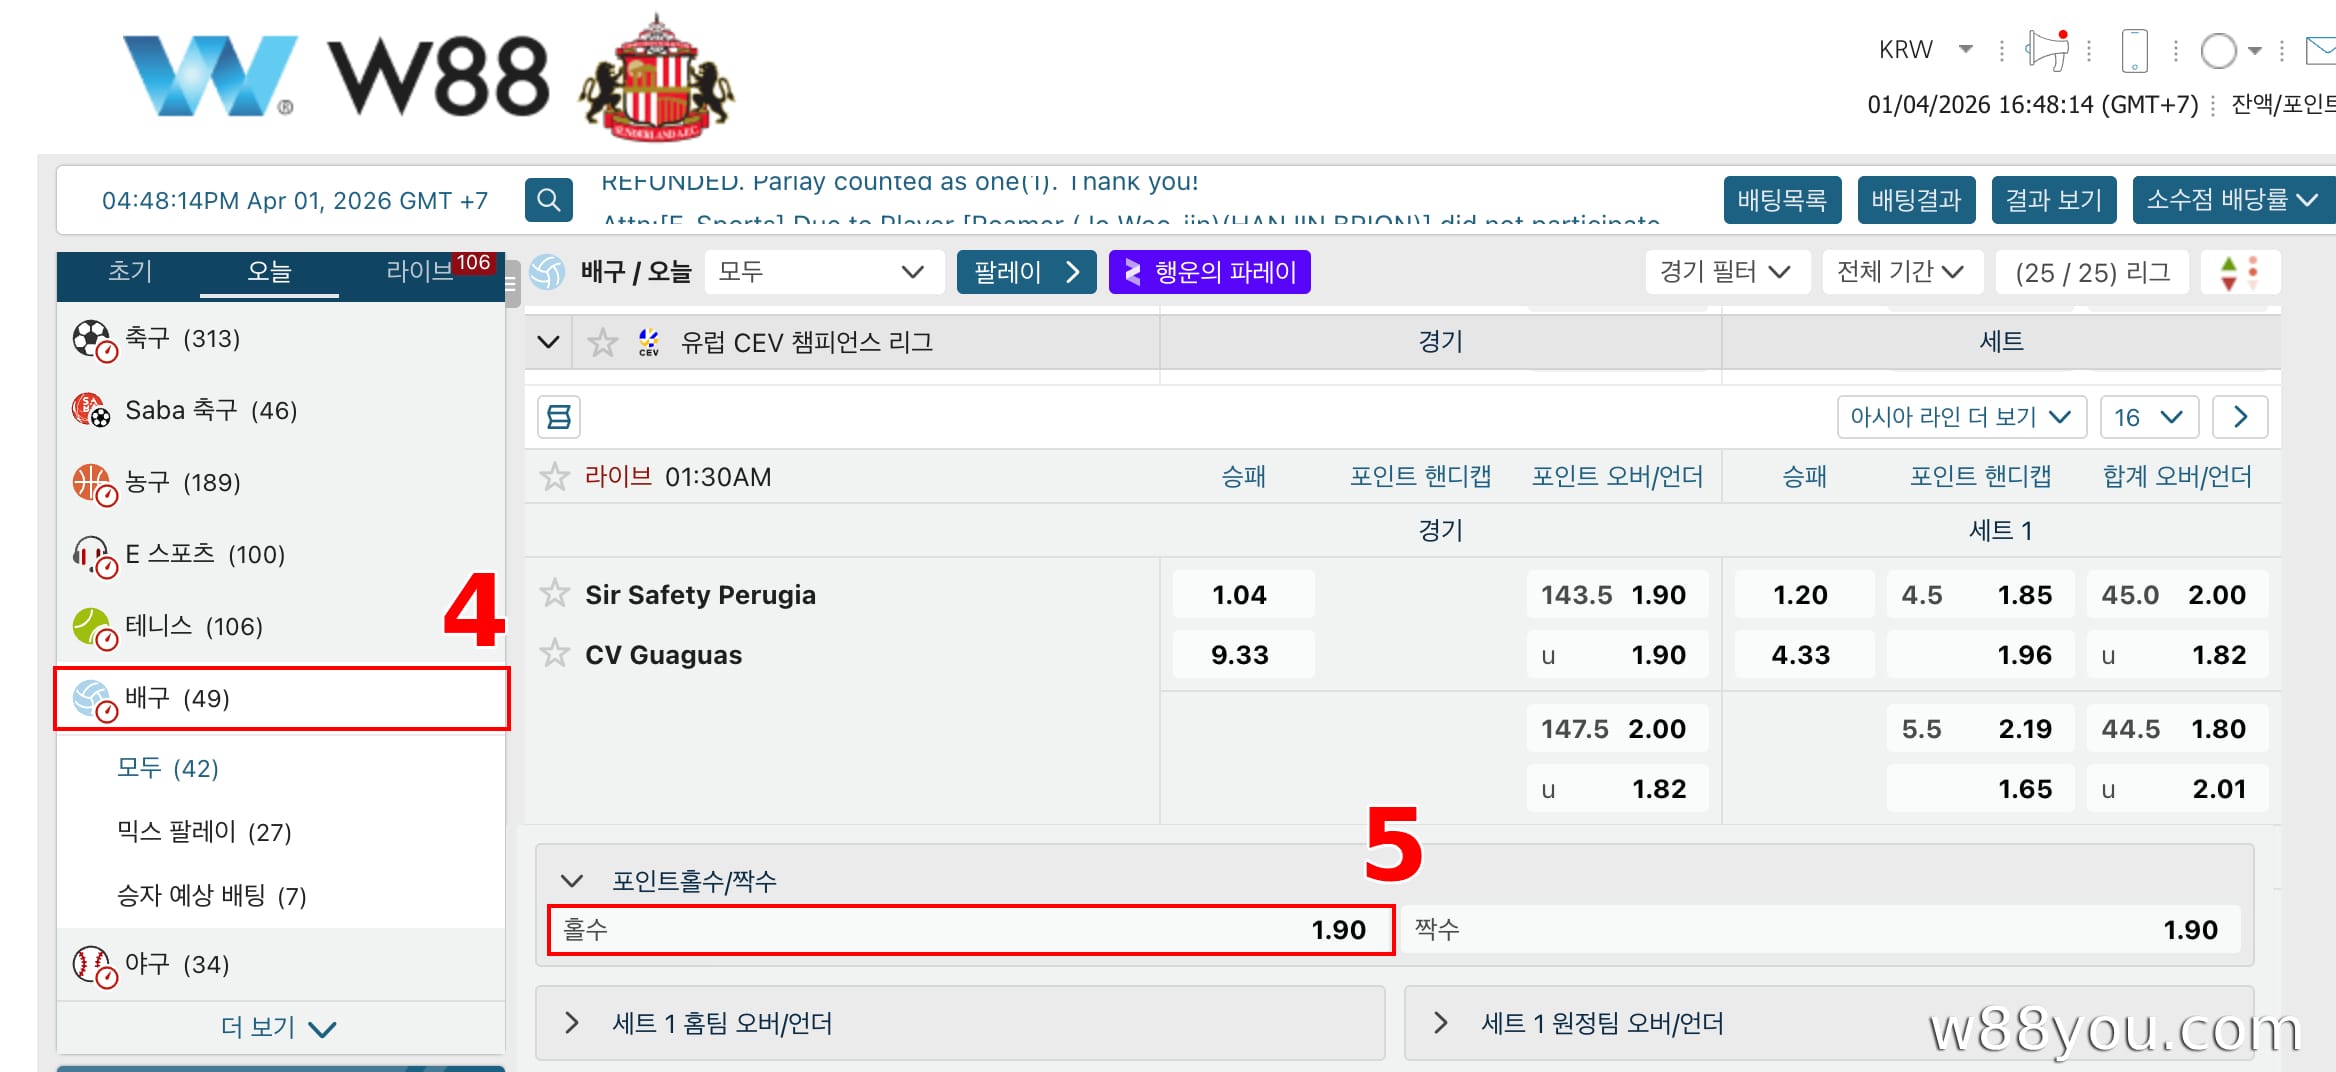The width and height of the screenshot is (2336, 1072).
Task: Open the announcements megaphone icon
Action: (2046, 49)
